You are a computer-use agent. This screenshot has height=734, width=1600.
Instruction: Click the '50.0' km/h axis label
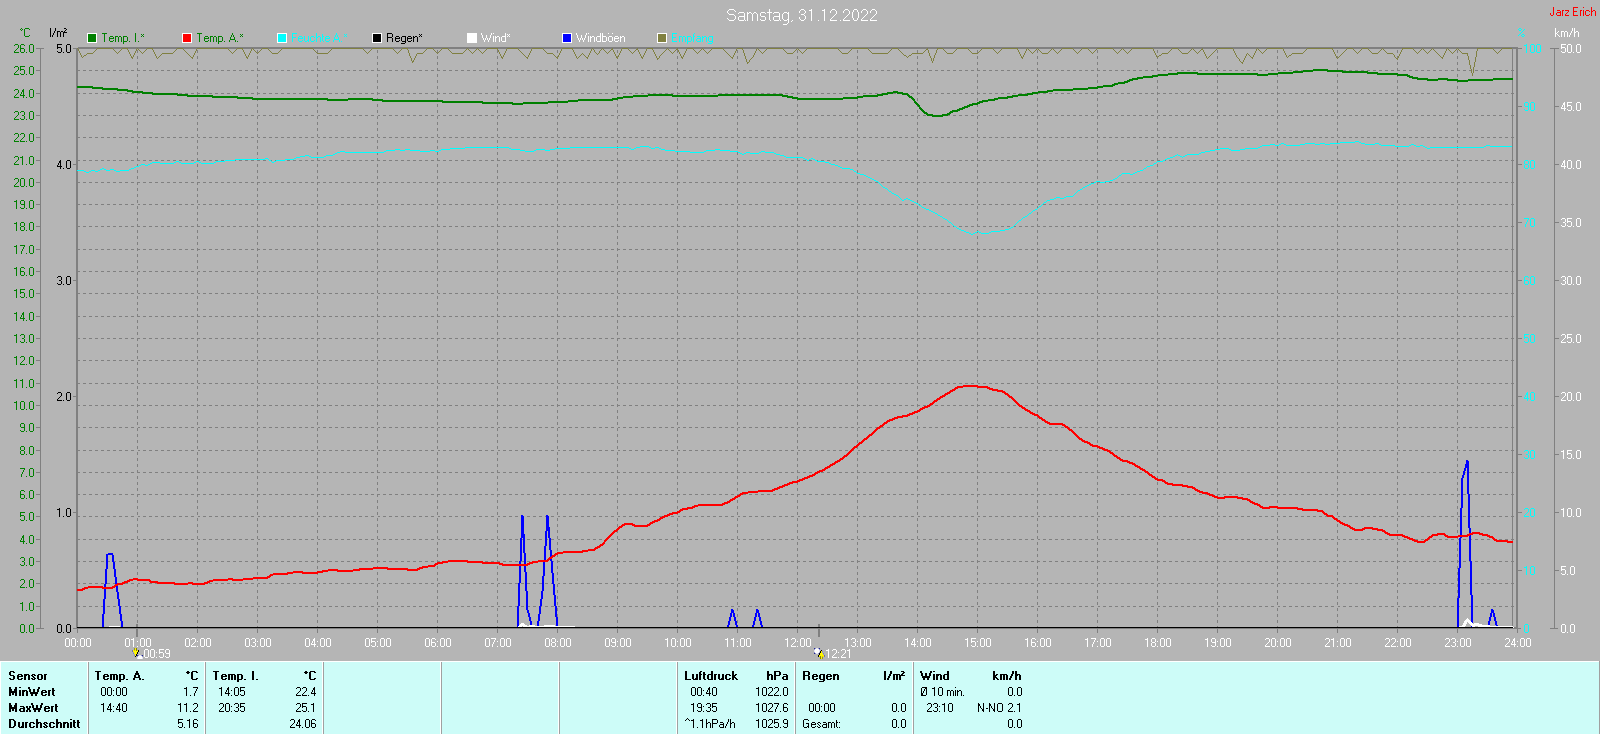click(x=1571, y=49)
